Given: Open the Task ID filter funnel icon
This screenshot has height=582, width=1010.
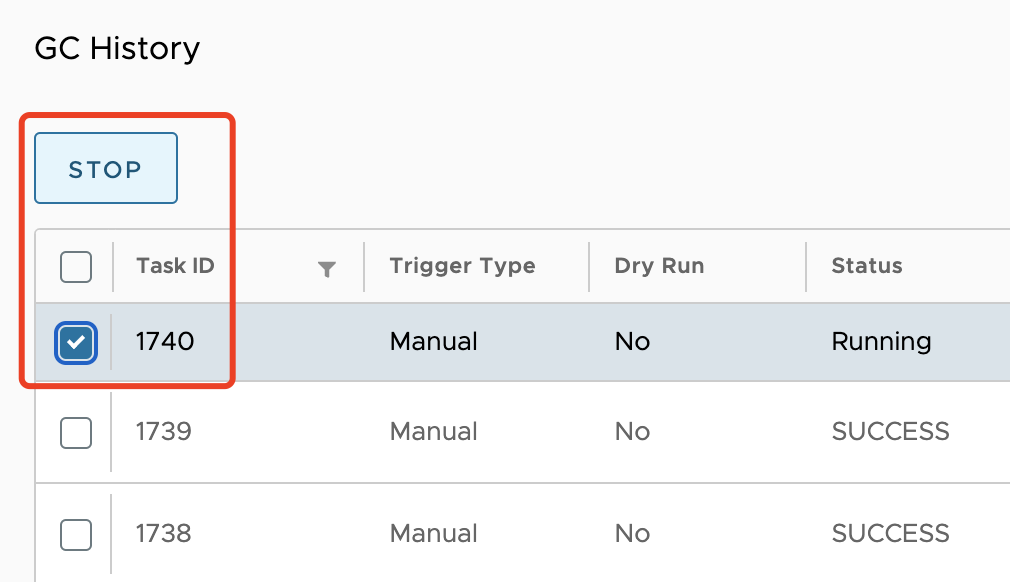Looking at the screenshot, I should click(327, 267).
